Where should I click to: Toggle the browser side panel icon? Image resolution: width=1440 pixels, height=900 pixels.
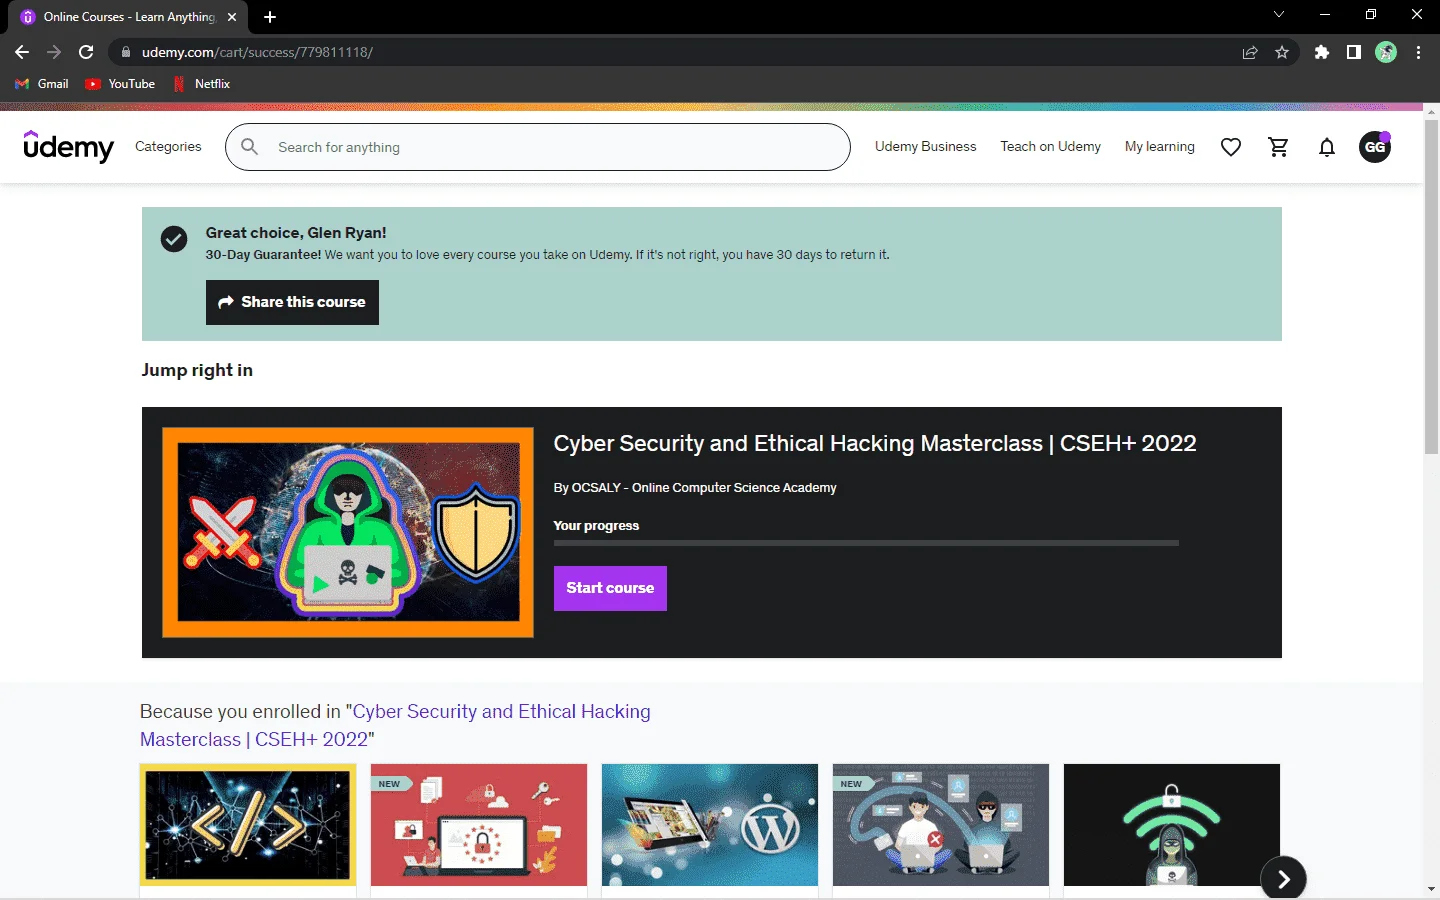1354,52
